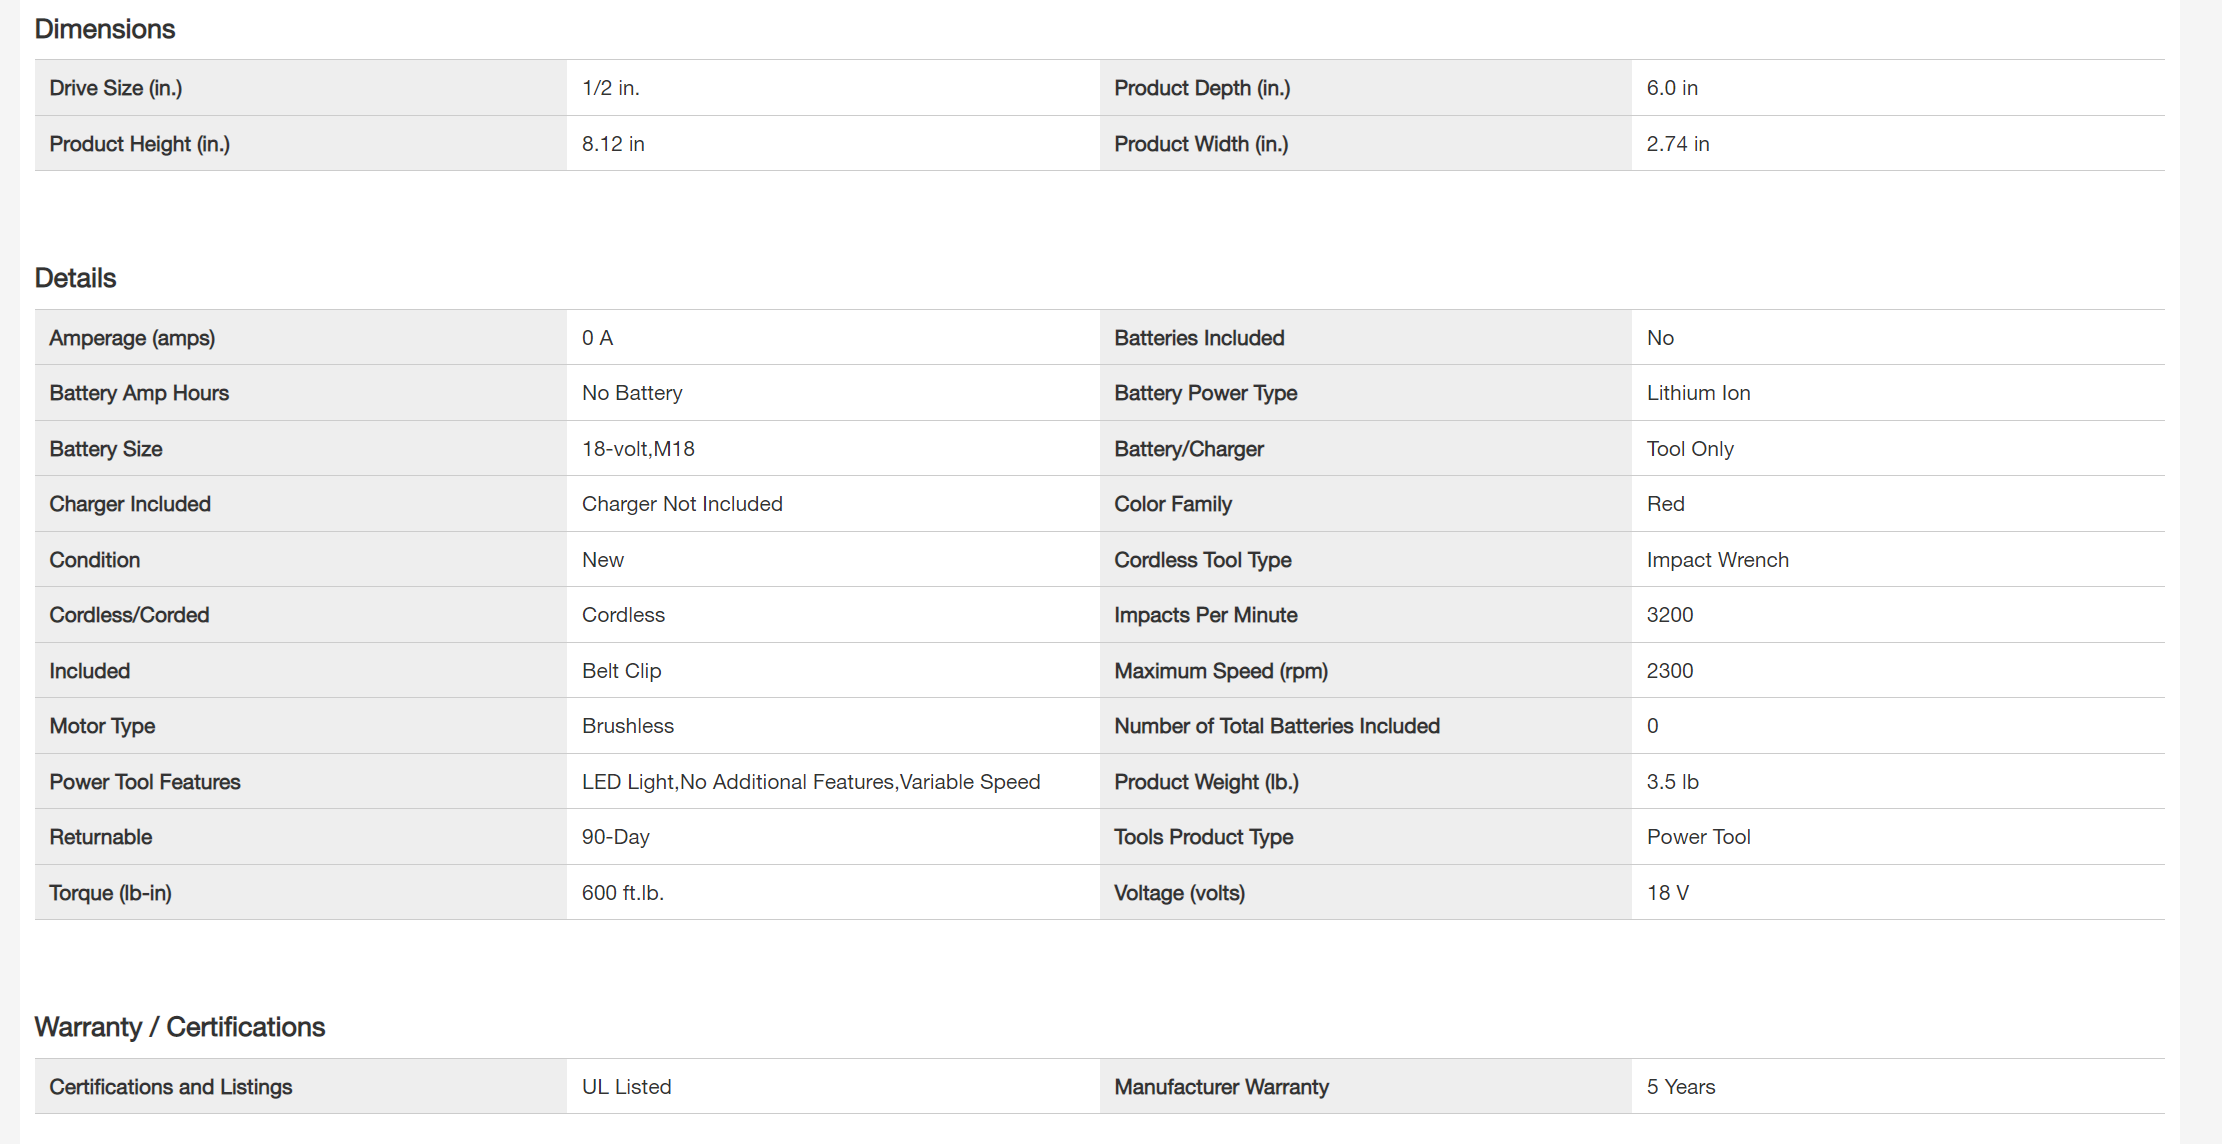This screenshot has width=2222, height=1144.
Task: Click the 90-Day returnable value
Action: [x=616, y=837]
